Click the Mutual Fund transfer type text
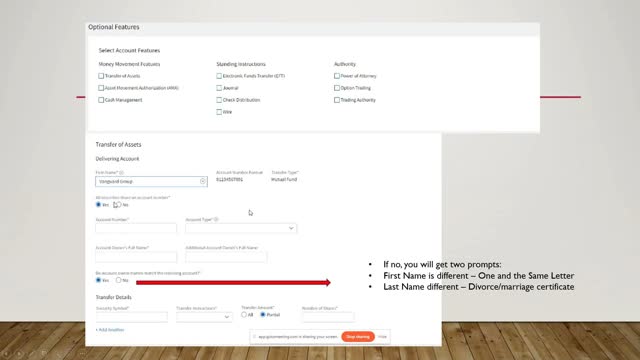640x360 pixels. click(284, 180)
